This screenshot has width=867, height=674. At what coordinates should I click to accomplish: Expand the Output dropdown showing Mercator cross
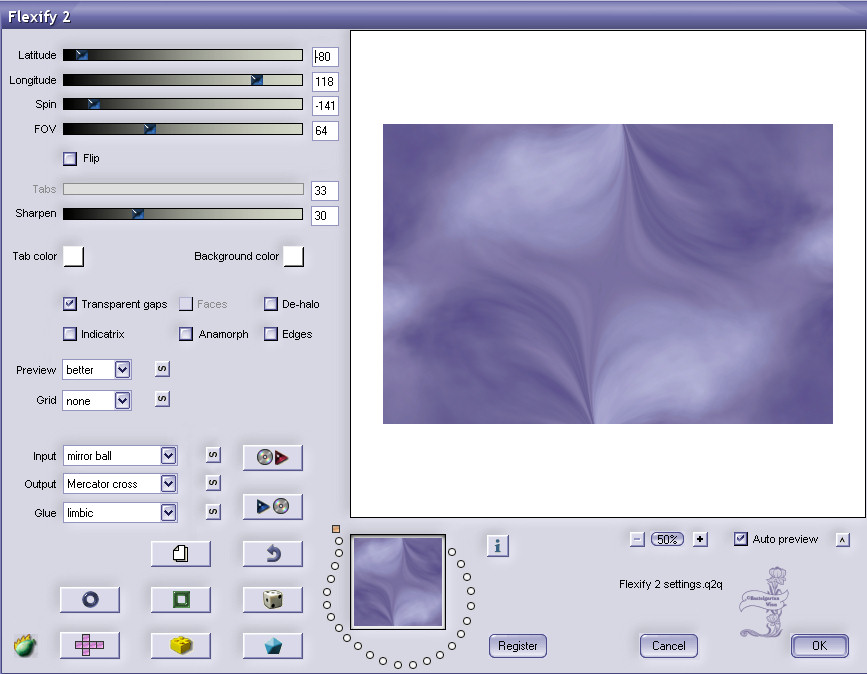click(x=169, y=484)
